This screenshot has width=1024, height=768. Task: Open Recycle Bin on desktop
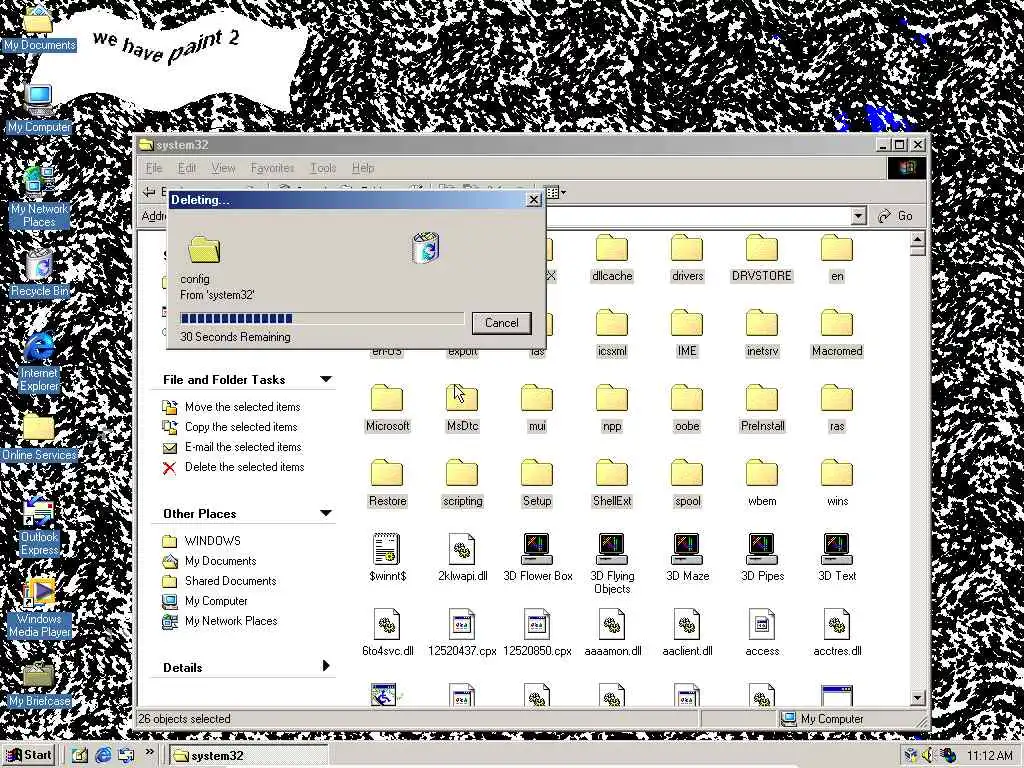pos(39,273)
